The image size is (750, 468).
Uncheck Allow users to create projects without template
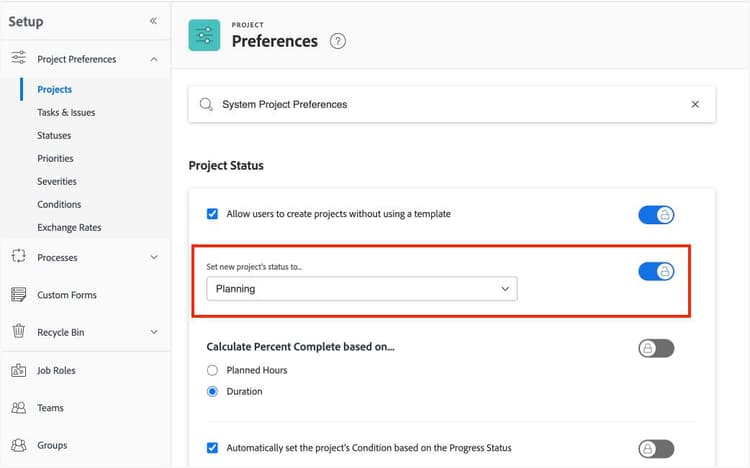pyautogui.click(x=212, y=214)
